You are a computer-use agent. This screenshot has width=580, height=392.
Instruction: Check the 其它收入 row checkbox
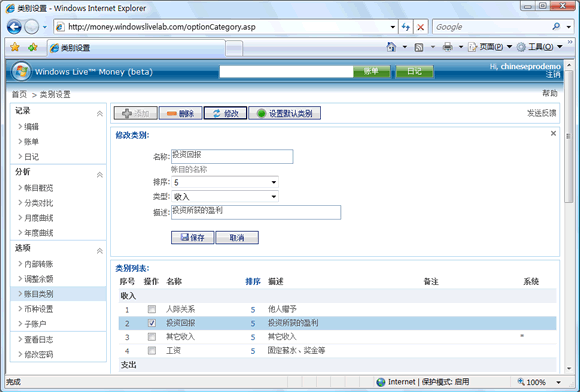point(152,337)
